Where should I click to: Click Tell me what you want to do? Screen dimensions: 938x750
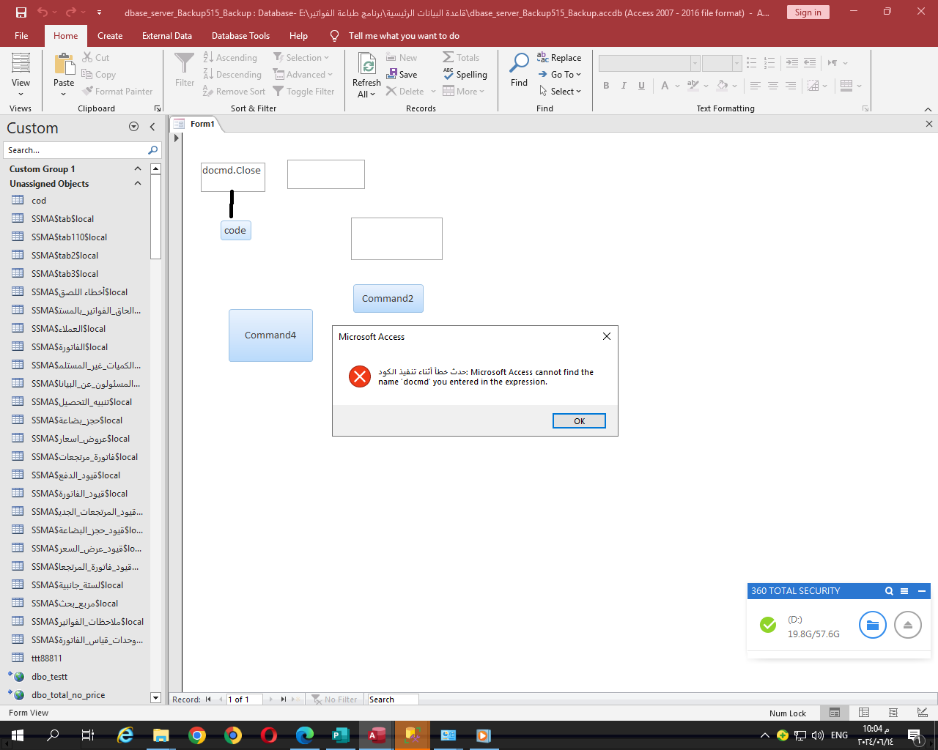404,36
